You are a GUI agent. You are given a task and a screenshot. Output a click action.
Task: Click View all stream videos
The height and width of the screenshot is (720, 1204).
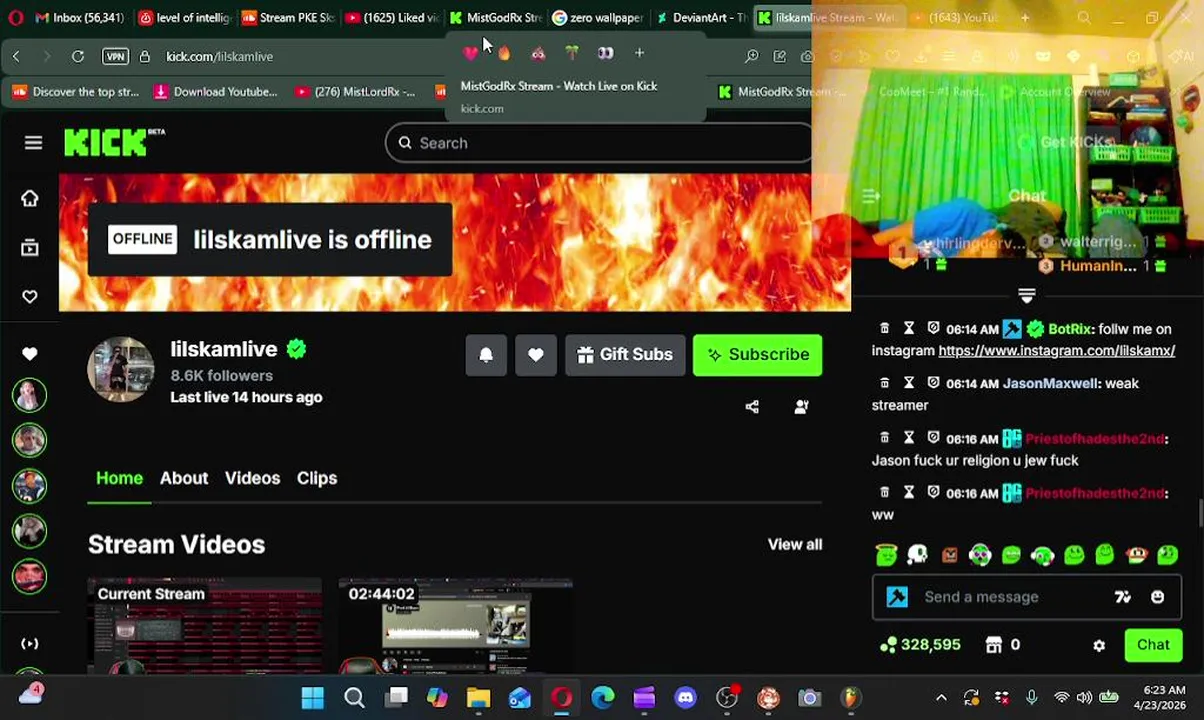795,545
